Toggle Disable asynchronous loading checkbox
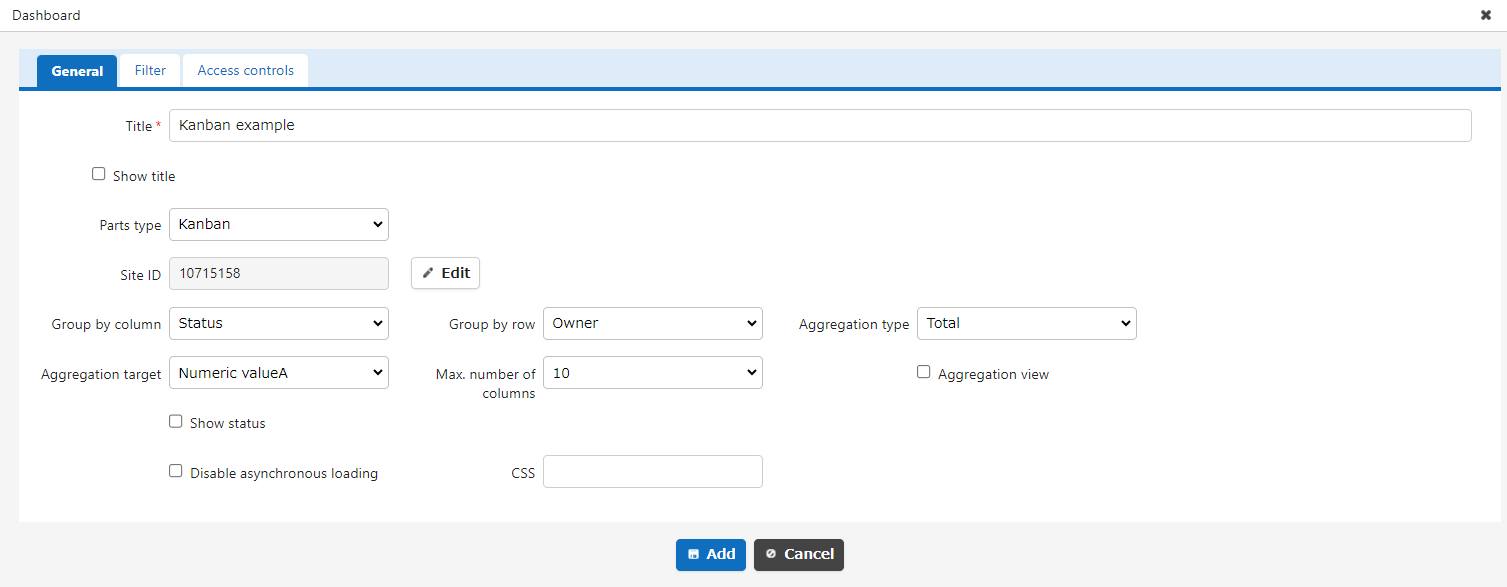Viewport: 1507px width, 587px height. [176, 471]
